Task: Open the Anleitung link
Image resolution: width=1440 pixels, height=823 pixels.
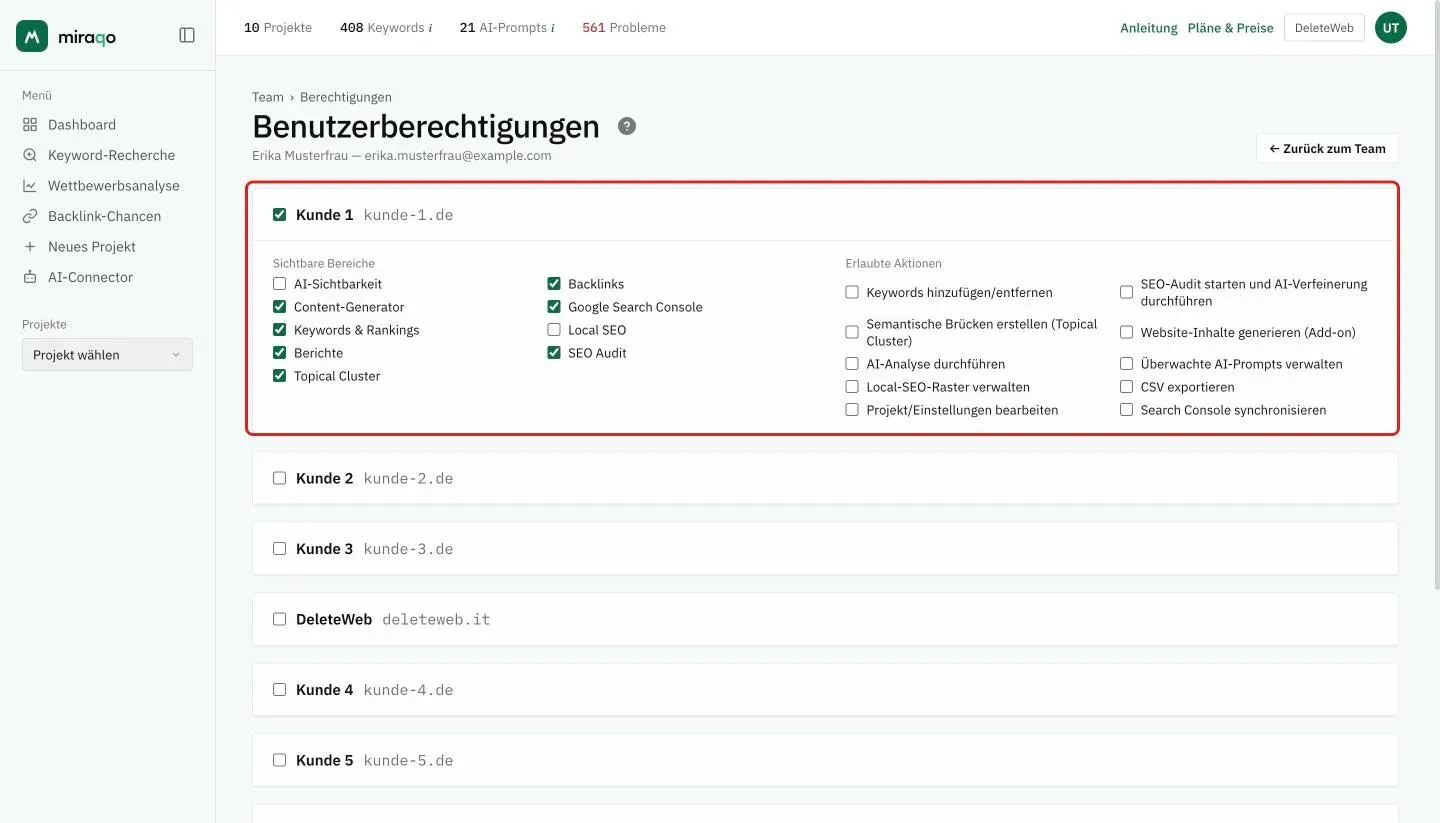Action: (1149, 28)
